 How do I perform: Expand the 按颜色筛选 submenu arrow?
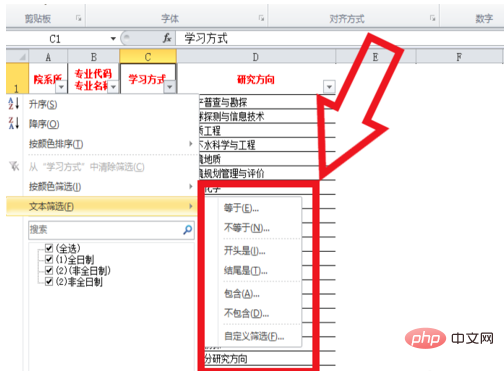pos(191,186)
